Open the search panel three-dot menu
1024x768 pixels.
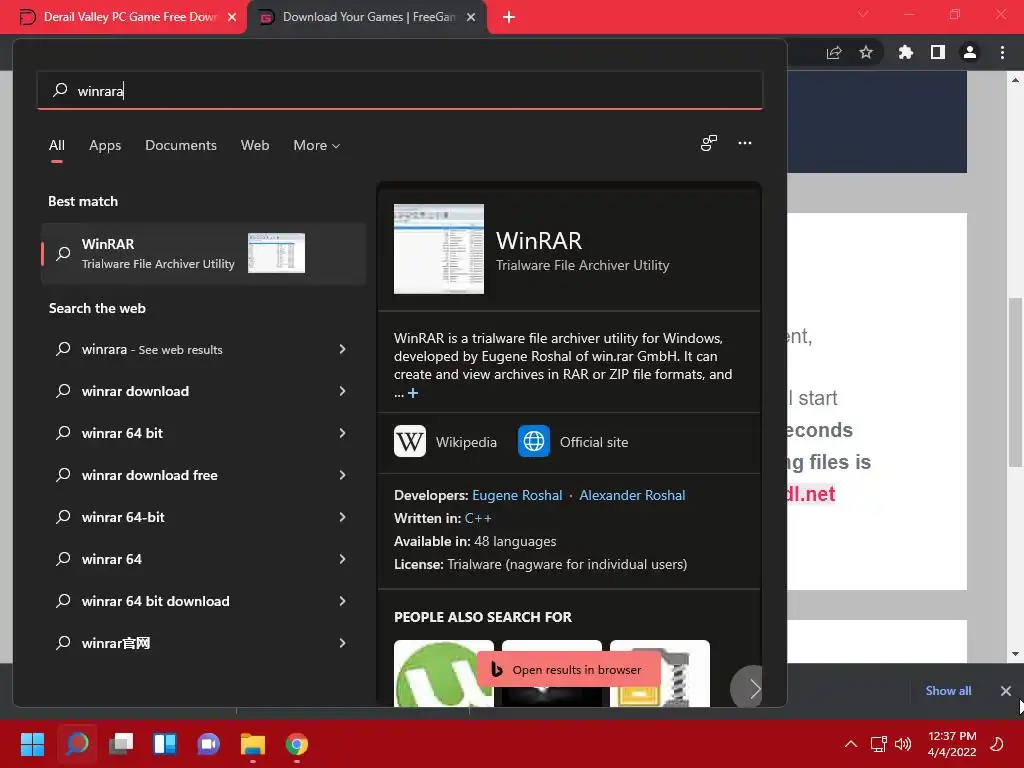pyautogui.click(x=744, y=143)
